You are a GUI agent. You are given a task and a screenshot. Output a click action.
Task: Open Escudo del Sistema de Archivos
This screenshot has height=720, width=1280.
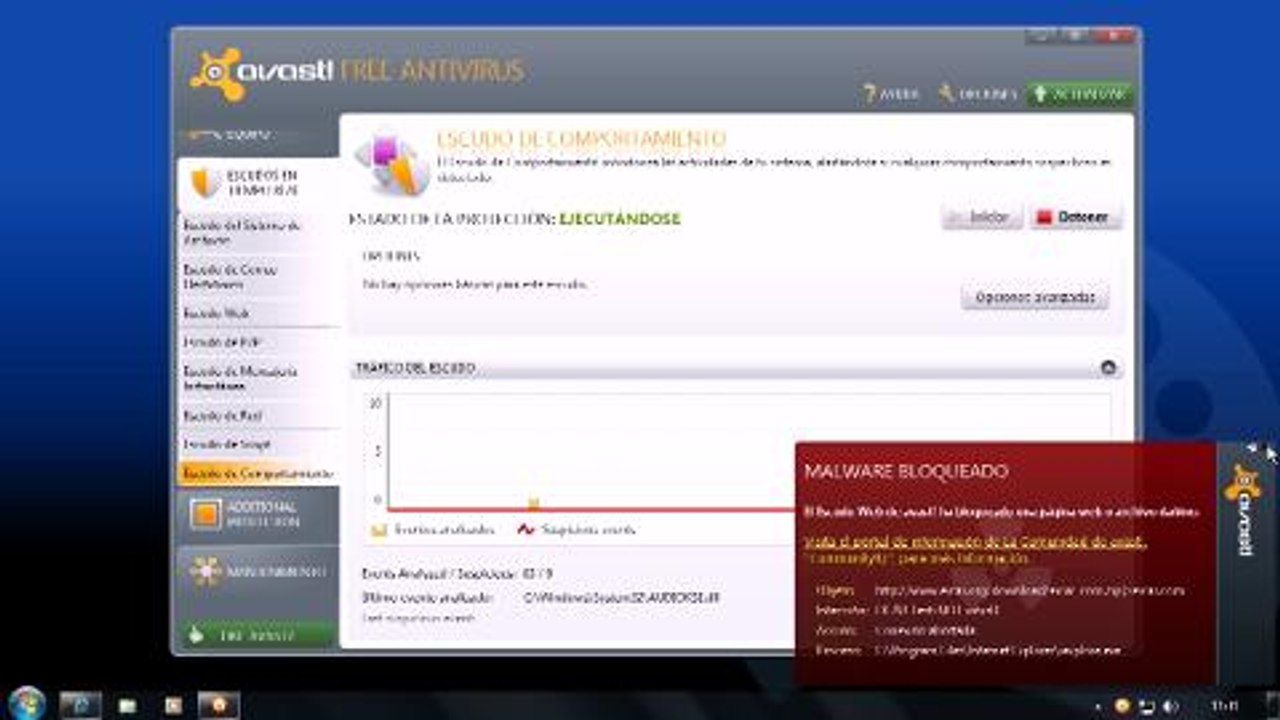258,233
